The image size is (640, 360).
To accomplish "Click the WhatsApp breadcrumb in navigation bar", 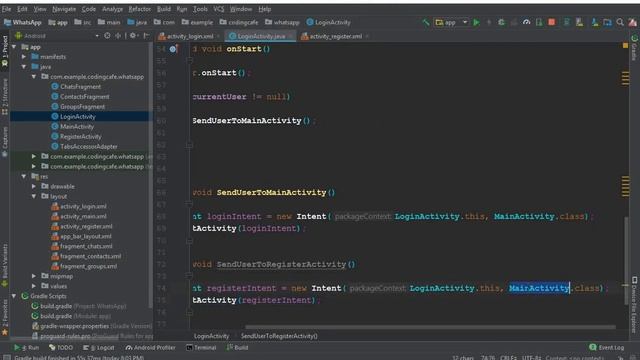I will coord(23,22).
